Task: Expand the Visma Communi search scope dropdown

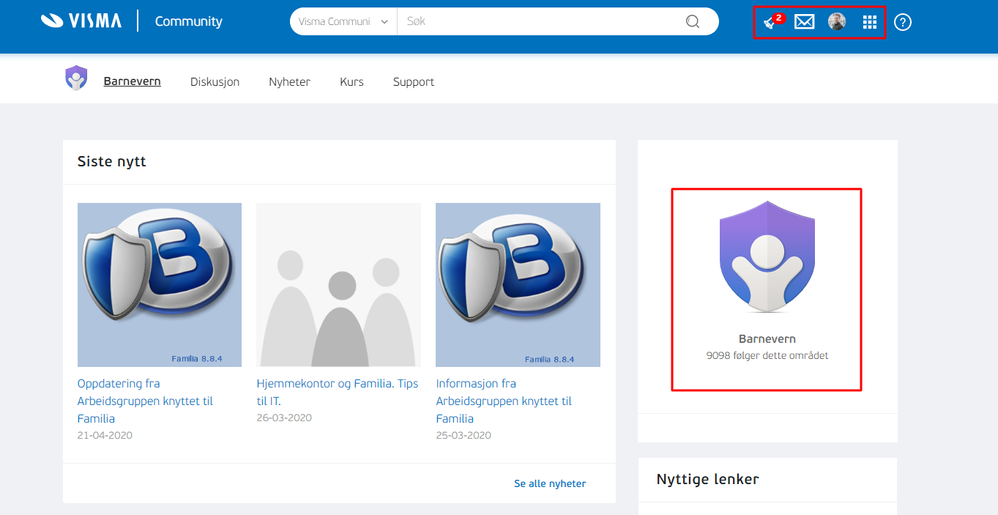Action: coord(343,22)
